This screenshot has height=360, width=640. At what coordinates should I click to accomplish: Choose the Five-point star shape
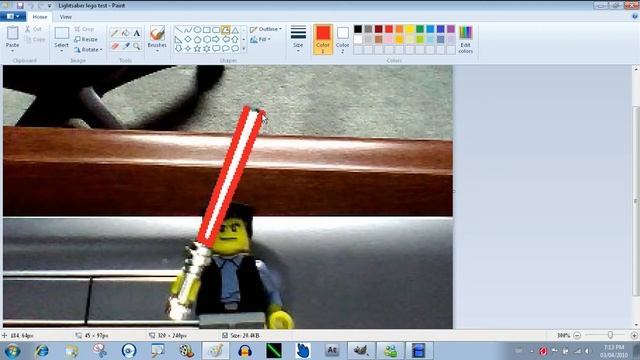coord(197,49)
